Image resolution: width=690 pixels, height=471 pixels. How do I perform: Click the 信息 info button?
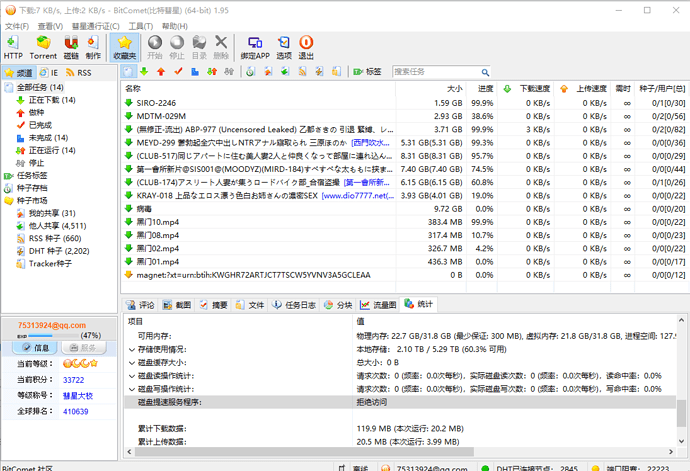35,348
